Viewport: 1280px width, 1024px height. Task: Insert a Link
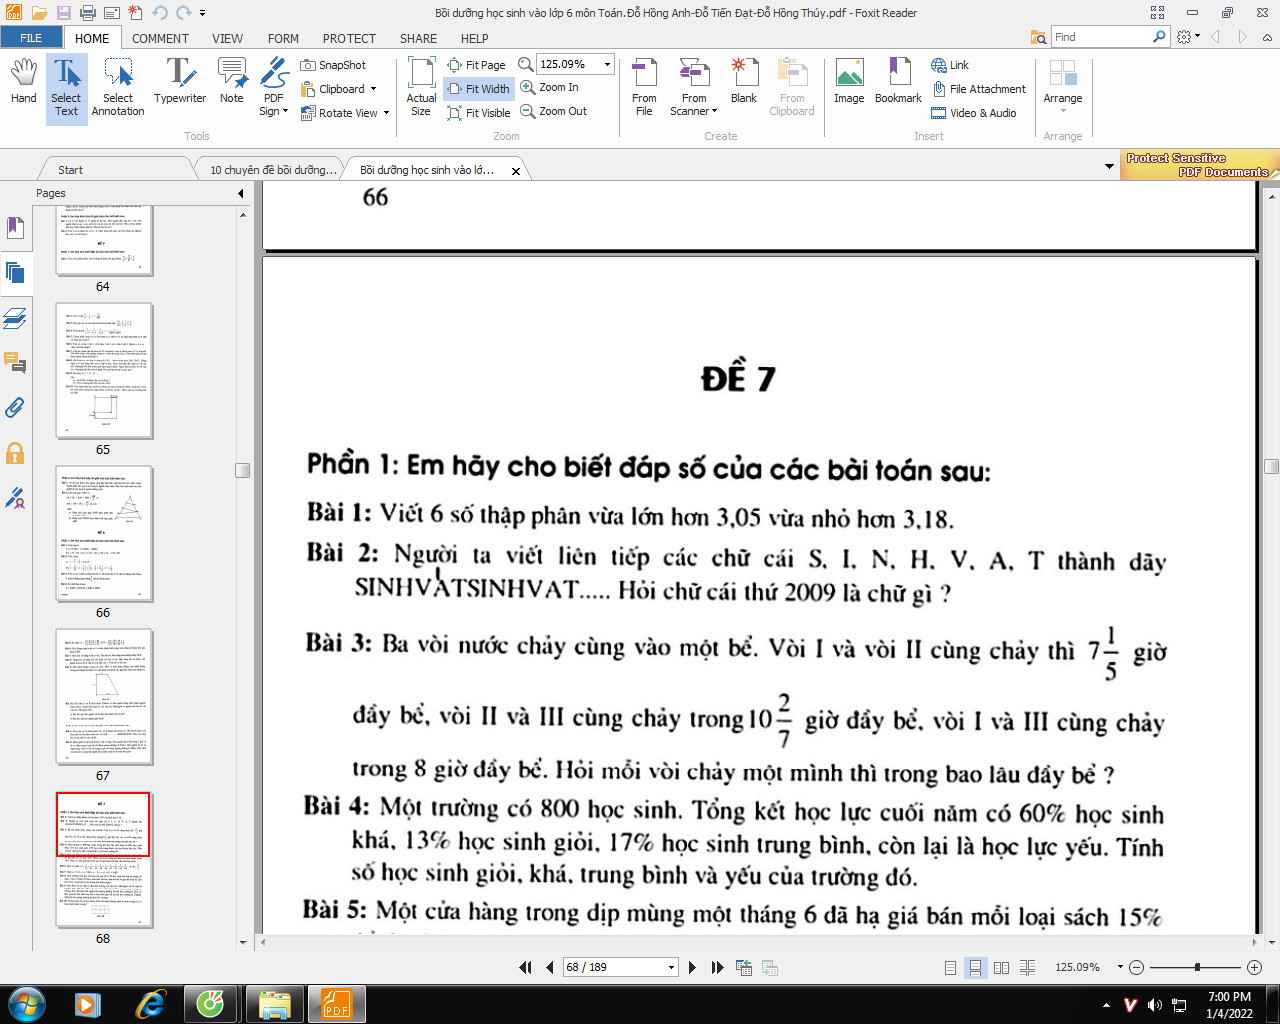(x=950, y=65)
